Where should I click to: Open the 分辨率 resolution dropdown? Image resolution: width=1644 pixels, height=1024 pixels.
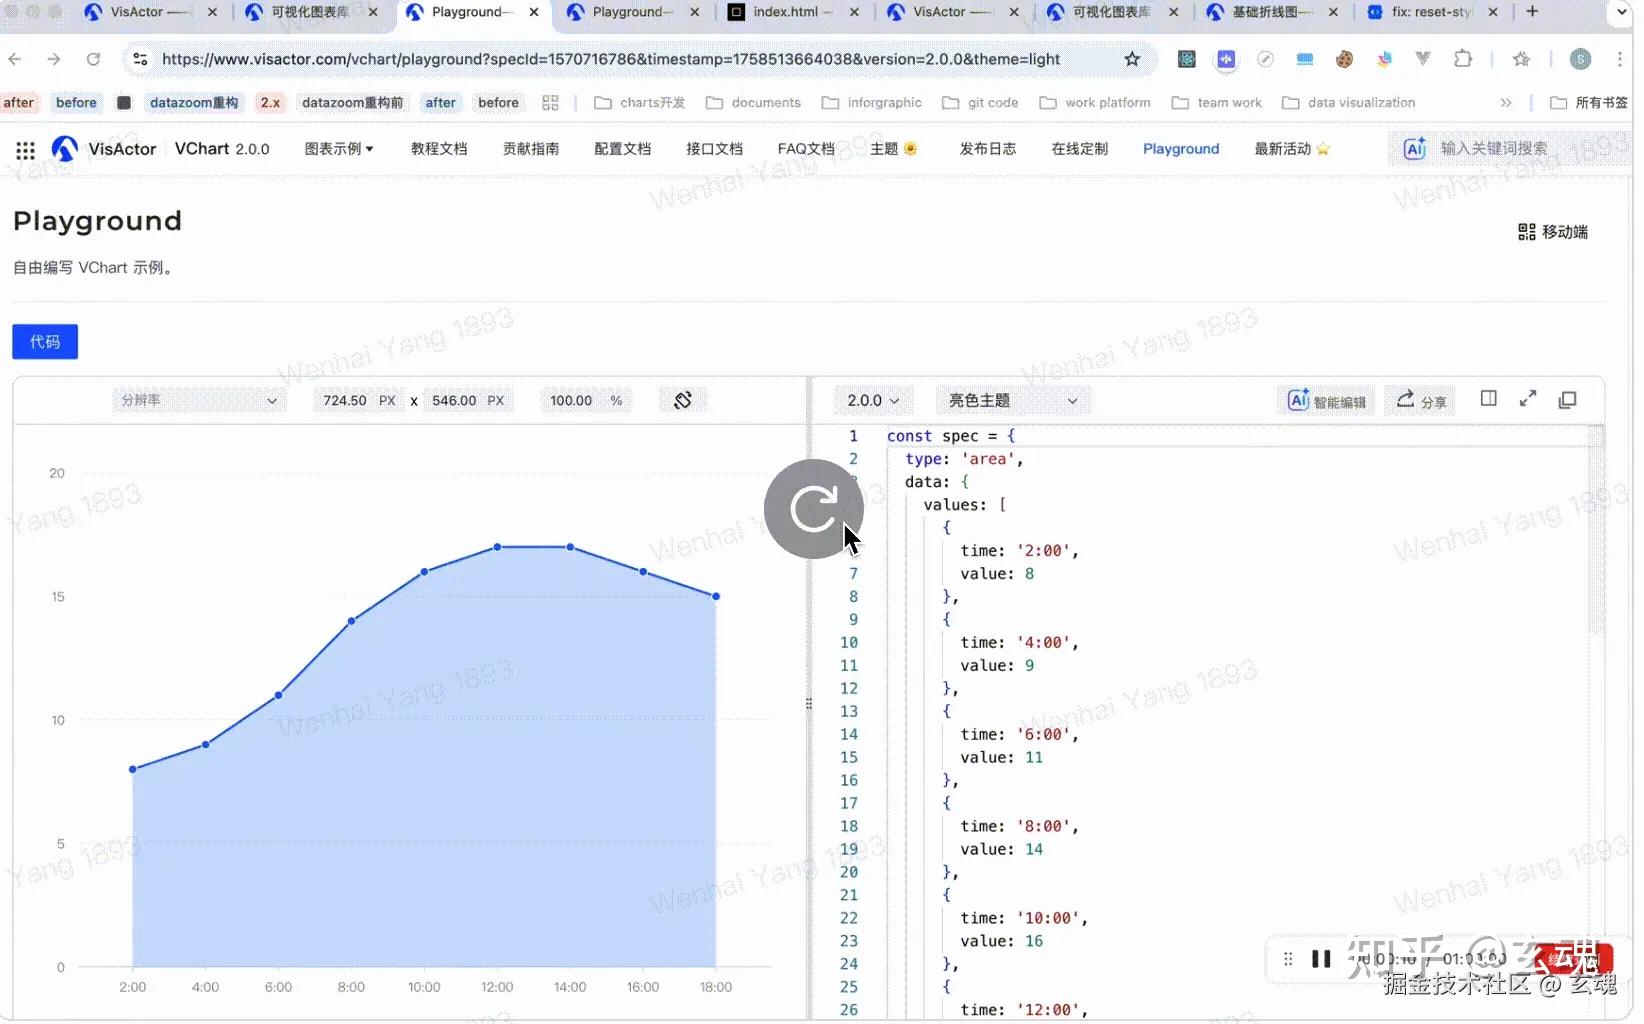click(198, 399)
